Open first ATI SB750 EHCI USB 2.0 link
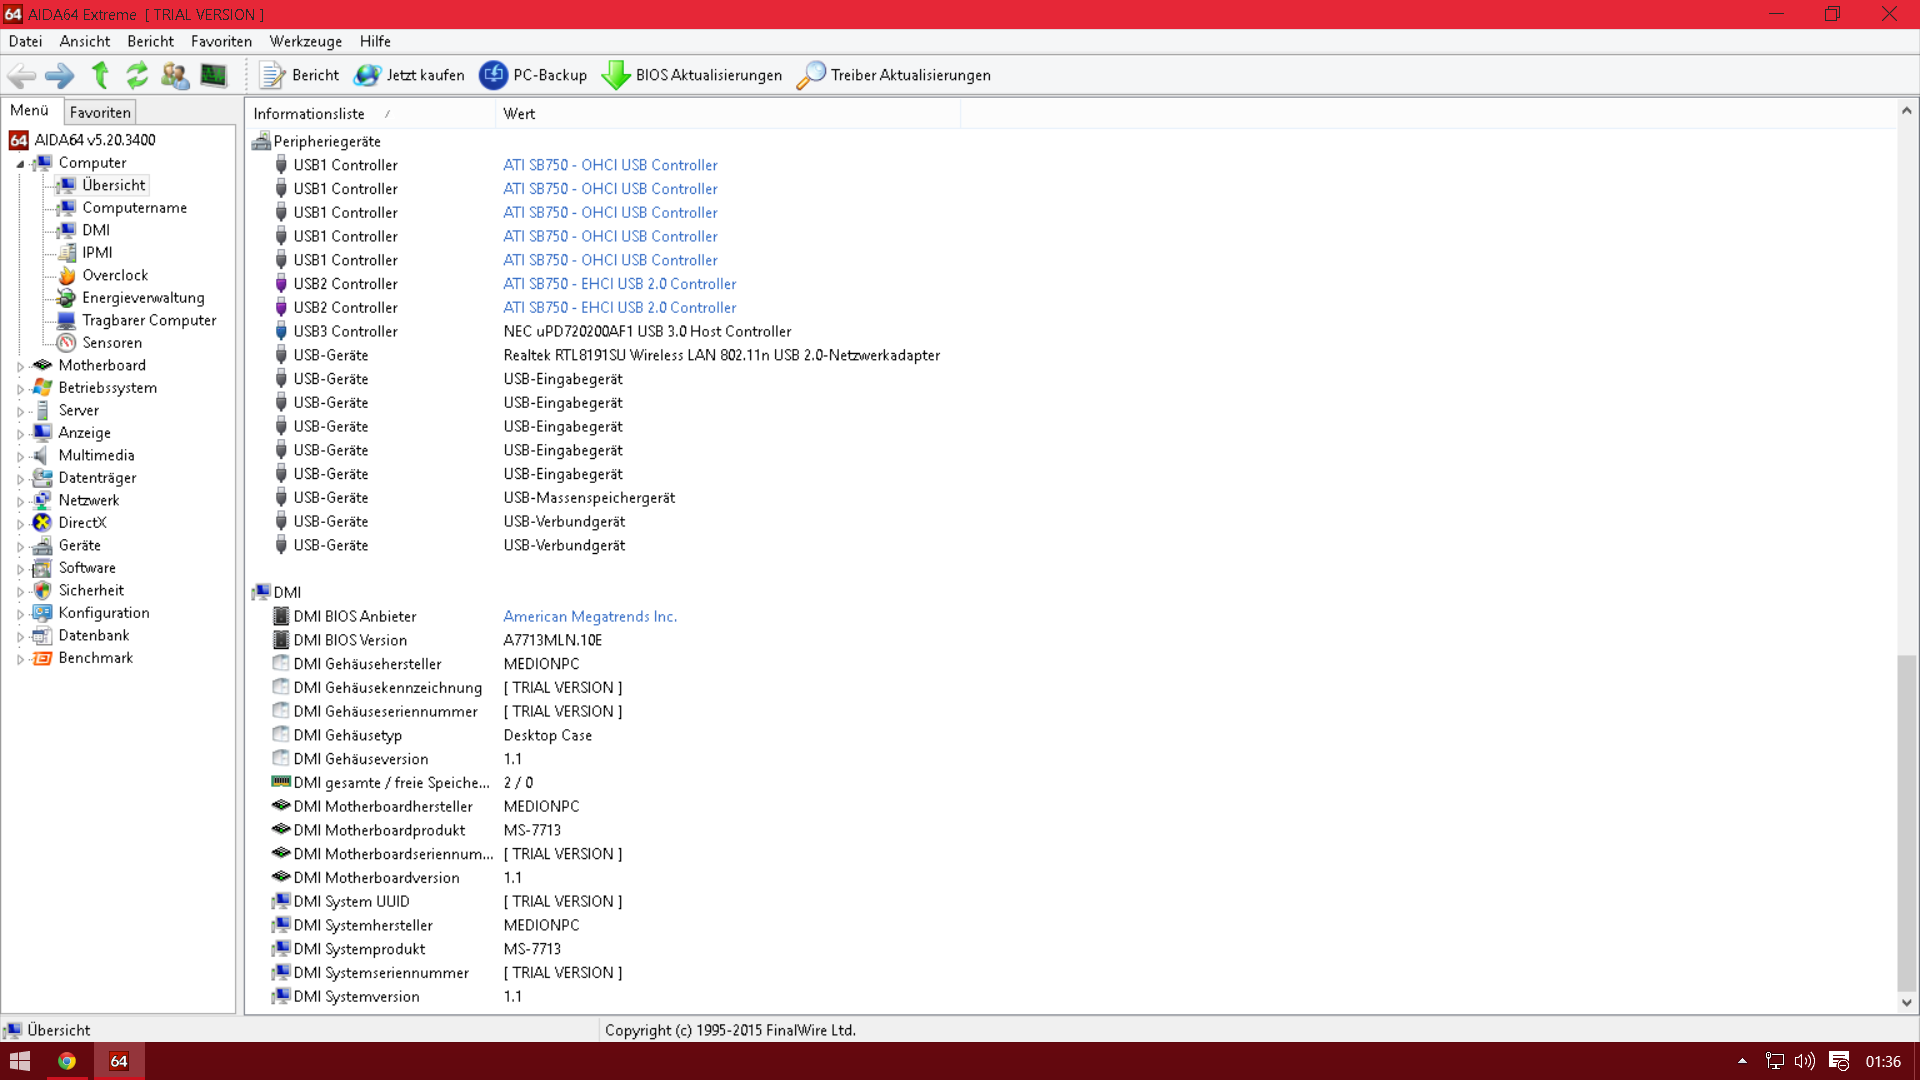Screen dimensions: 1920x1080 [x=620, y=284]
